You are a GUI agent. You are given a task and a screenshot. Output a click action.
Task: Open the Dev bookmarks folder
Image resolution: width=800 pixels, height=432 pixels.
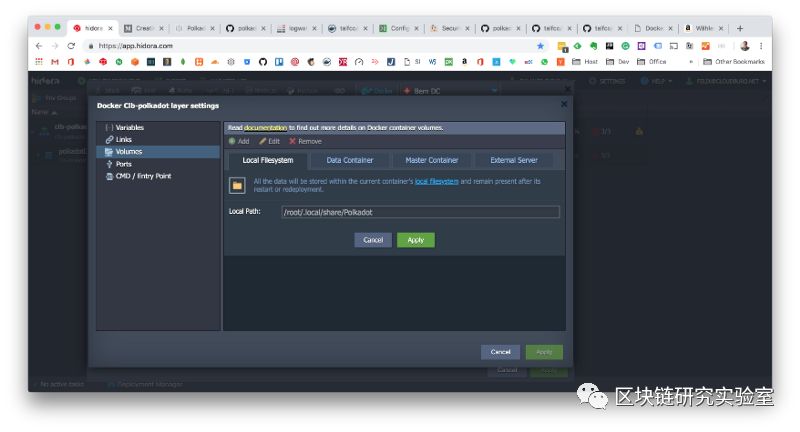tap(617, 62)
